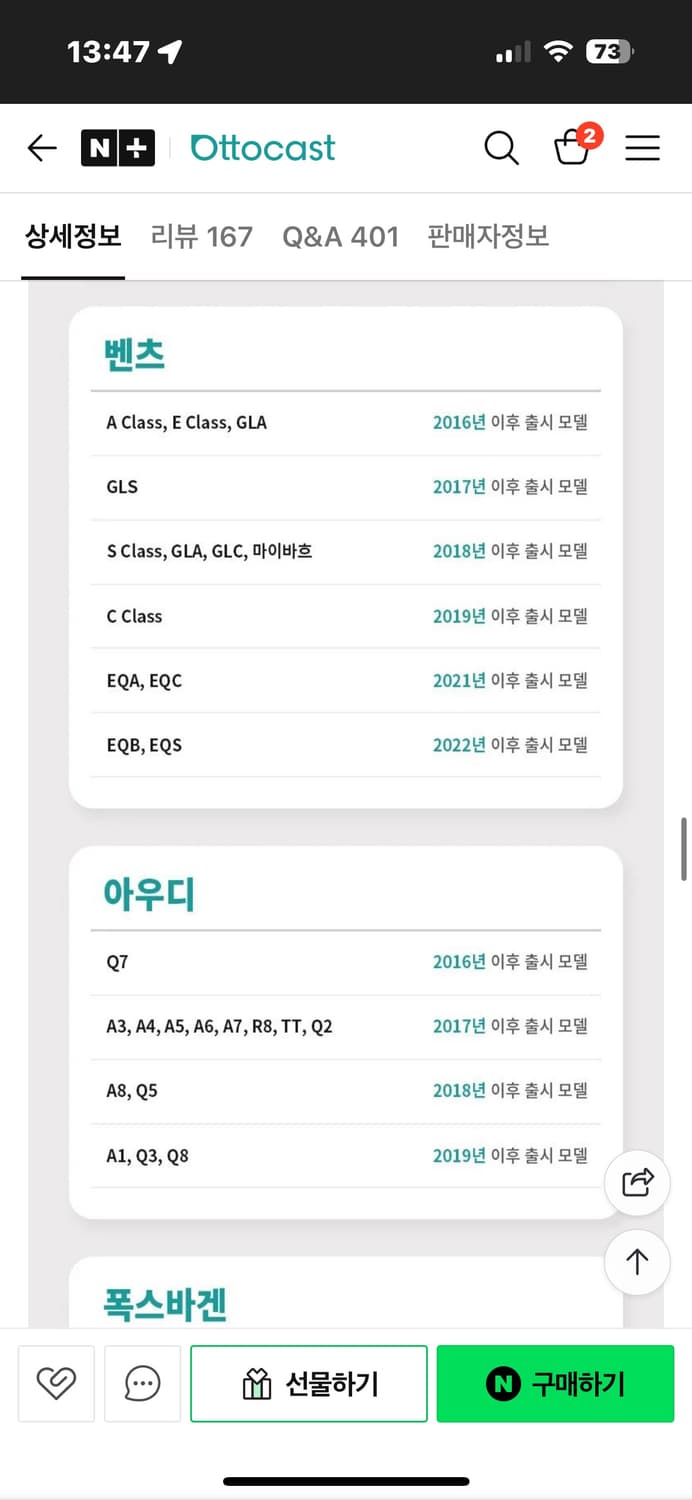Switch to the 리뷰 167 tab
Image resolution: width=692 pixels, height=1500 pixels.
201,237
